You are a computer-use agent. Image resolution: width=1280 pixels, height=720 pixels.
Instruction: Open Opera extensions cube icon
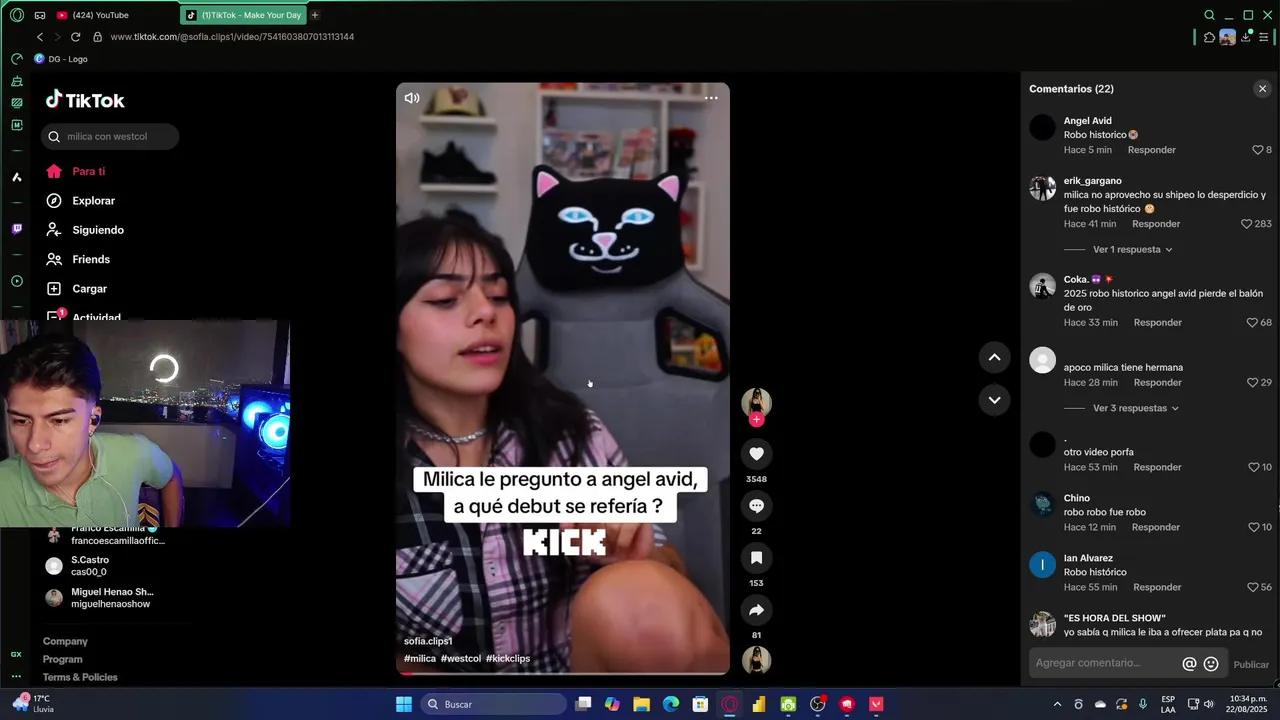click(x=1209, y=37)
